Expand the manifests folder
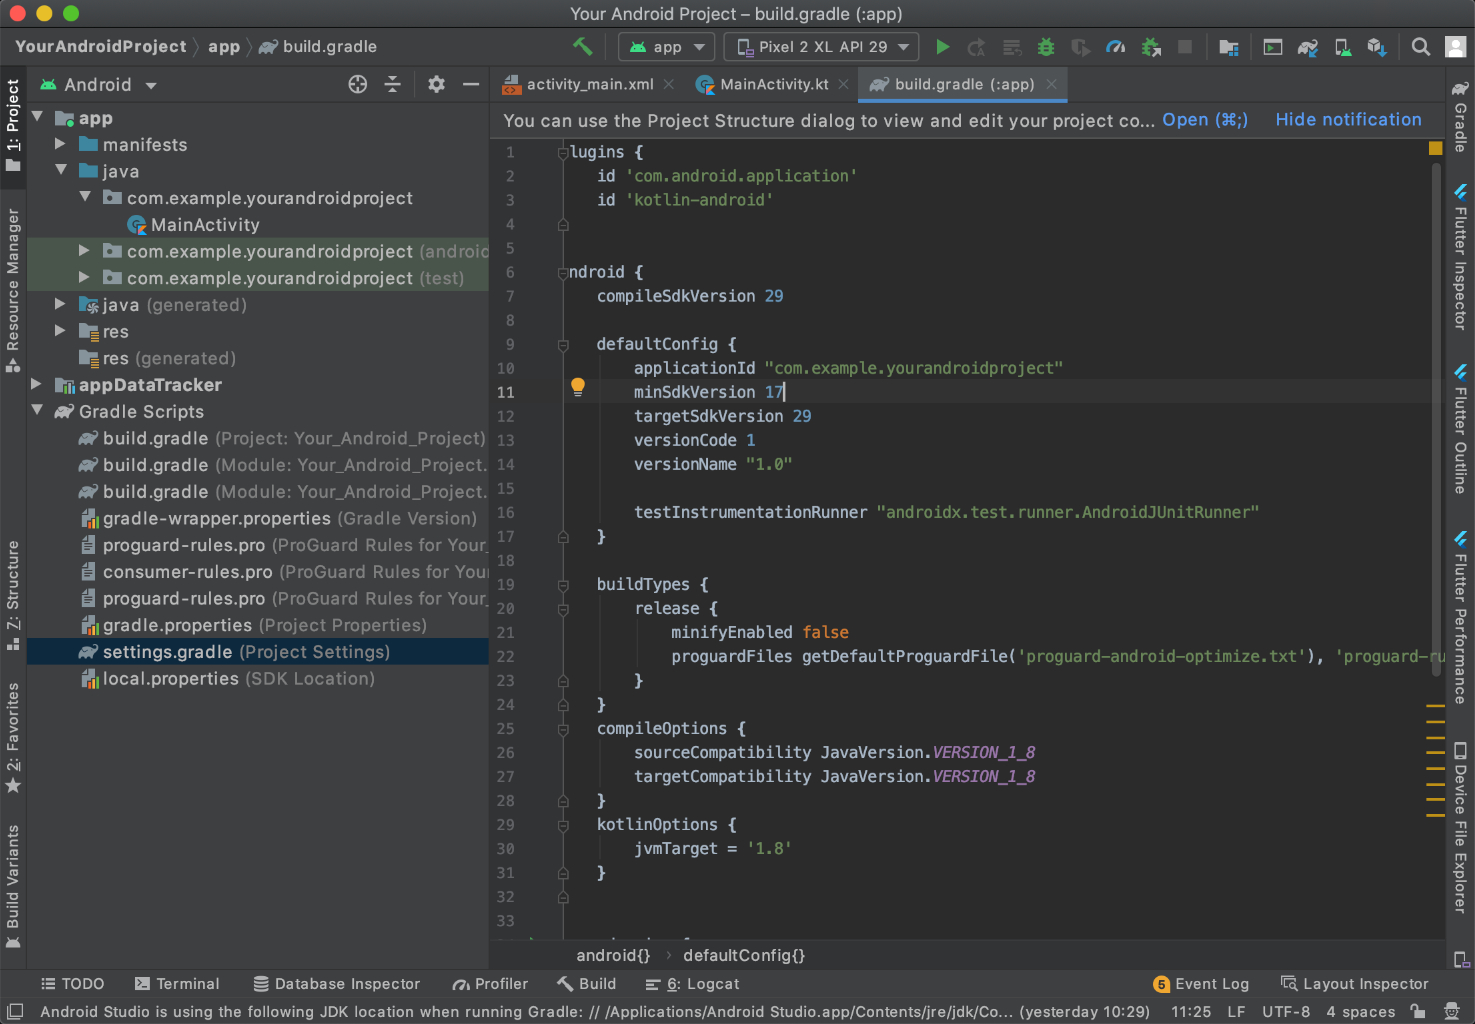Image resolution: width=1475 pixels, height=1024 pixels. click(x=61, y=144)
